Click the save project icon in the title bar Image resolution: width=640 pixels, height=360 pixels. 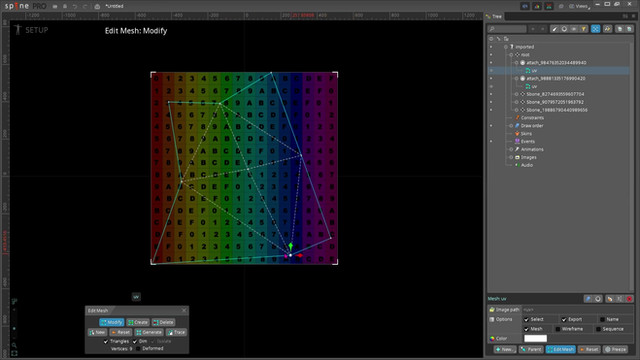tap(65, 7)
